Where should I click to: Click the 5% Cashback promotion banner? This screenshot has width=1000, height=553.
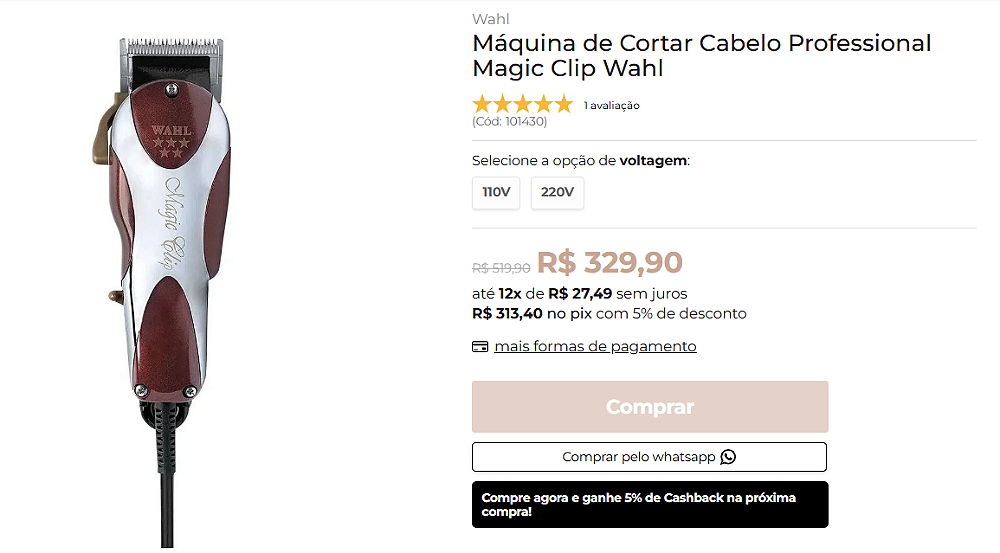[x=650, y=505]
